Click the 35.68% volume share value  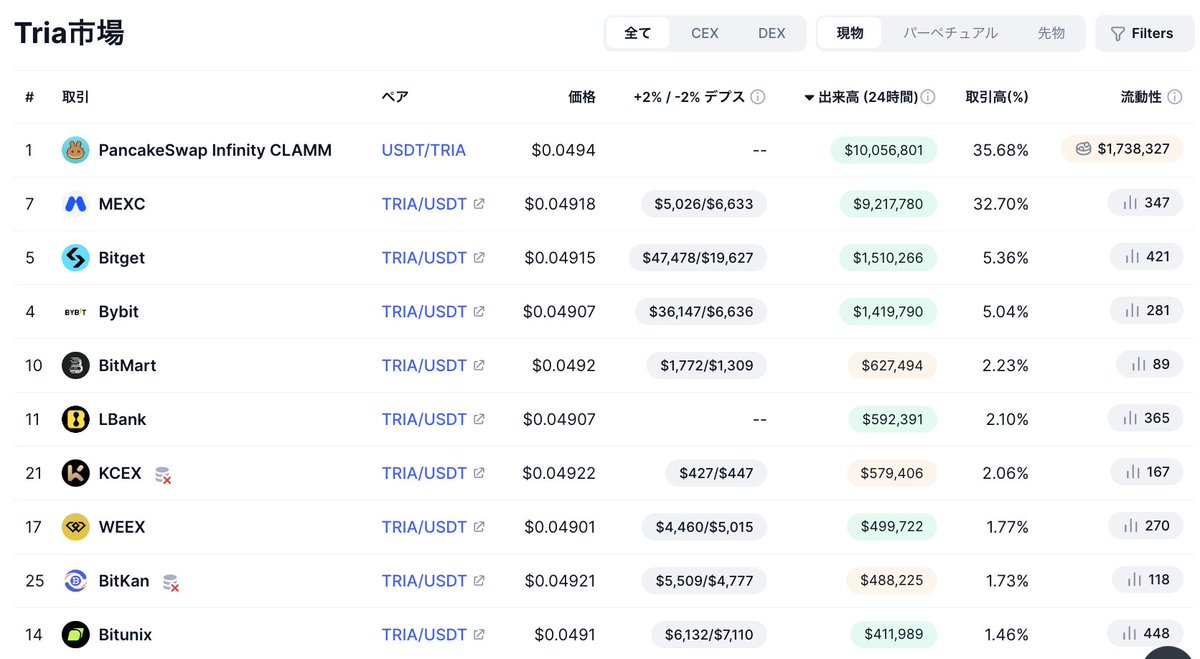point(1001,150)
